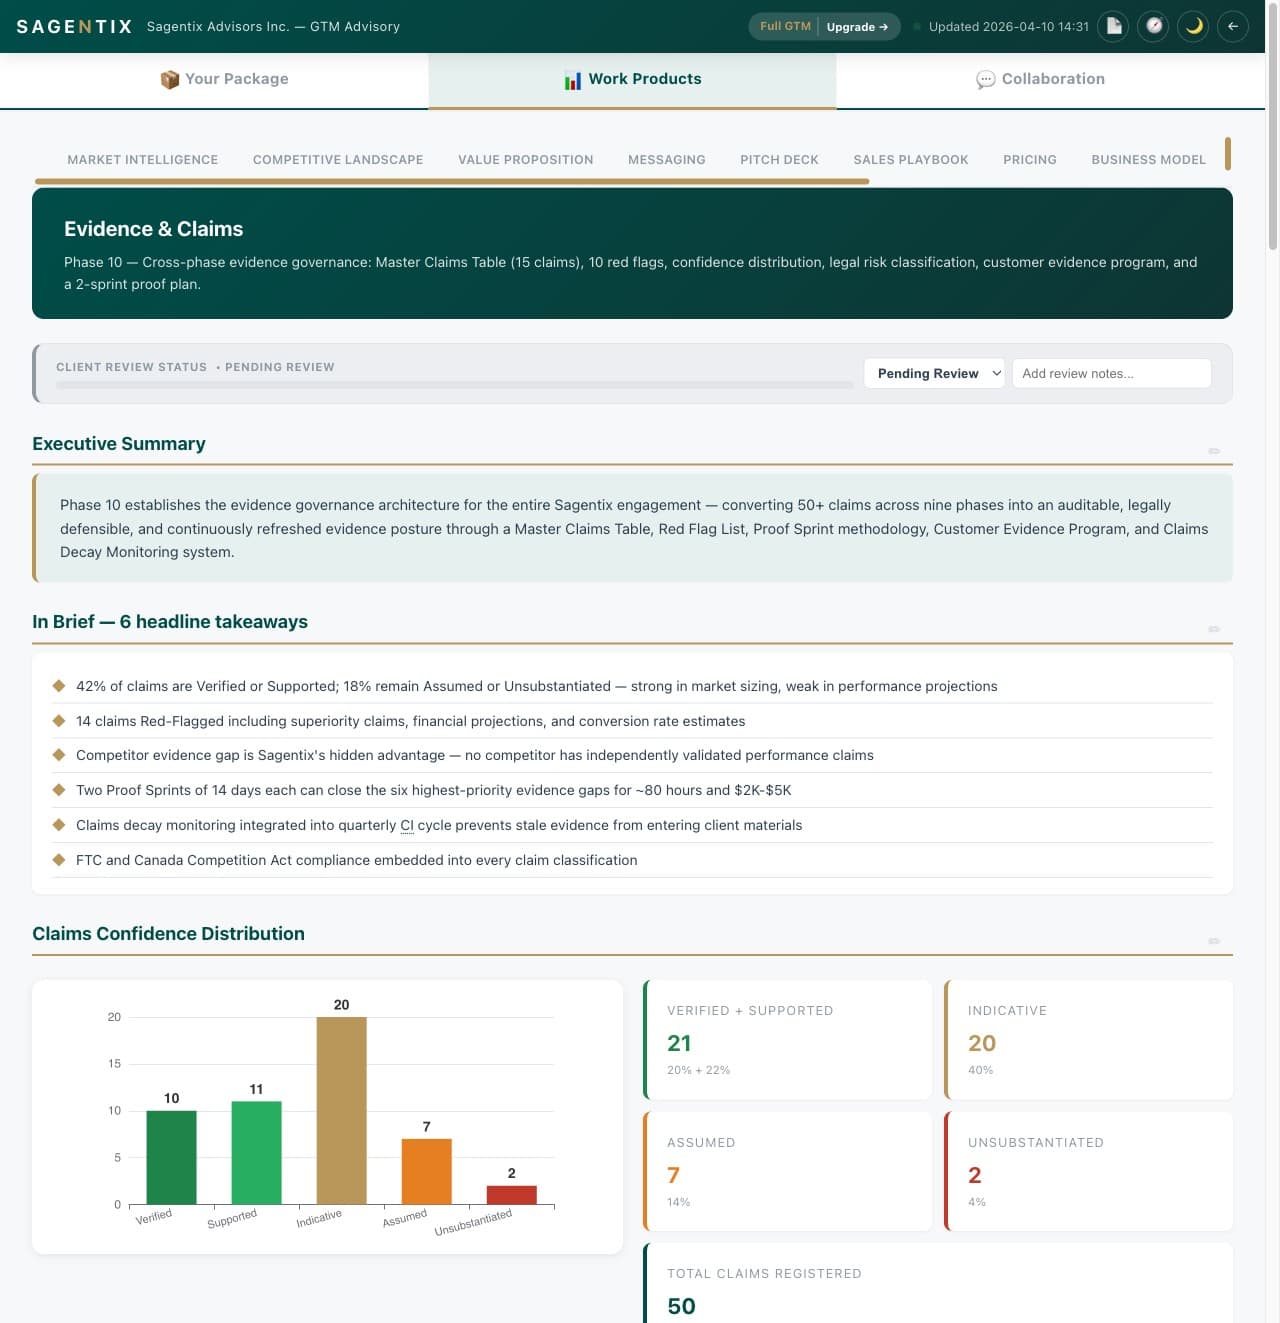The width and height of the screenshot is (1280, 1323).
Task: Click the Add review notes field
Action: click(1111, 373)
